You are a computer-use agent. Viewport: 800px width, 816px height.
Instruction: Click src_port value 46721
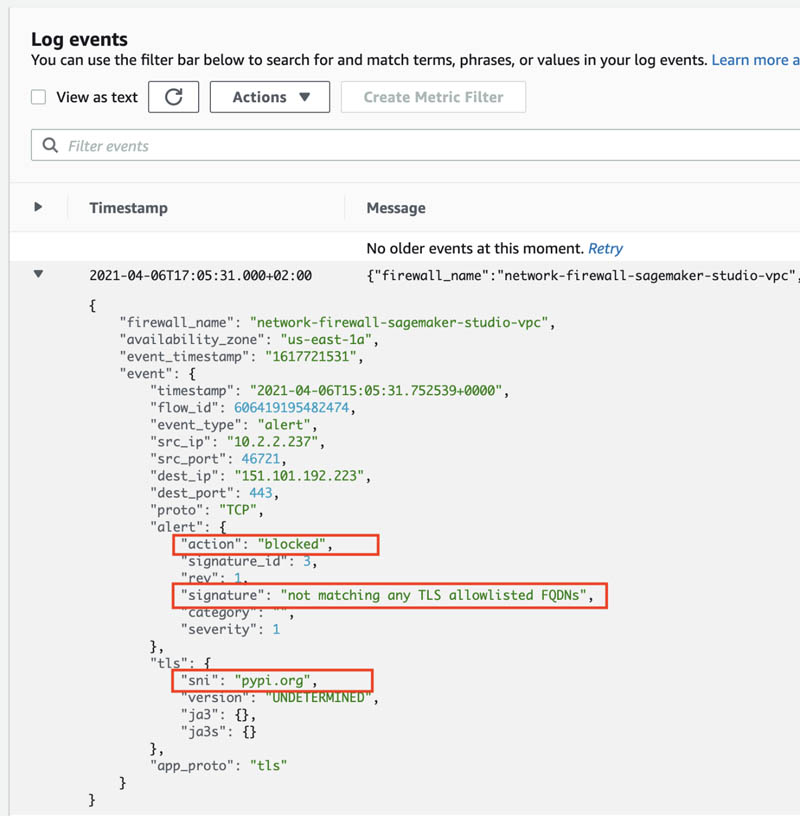pos(261,459)
